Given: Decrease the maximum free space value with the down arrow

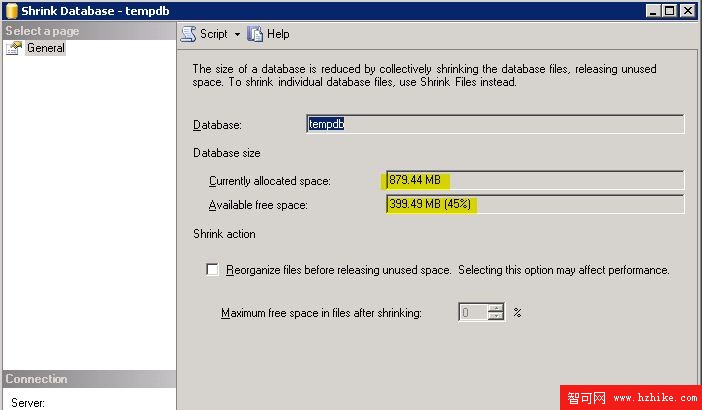Looking at the screenshot, I should 496,316.
